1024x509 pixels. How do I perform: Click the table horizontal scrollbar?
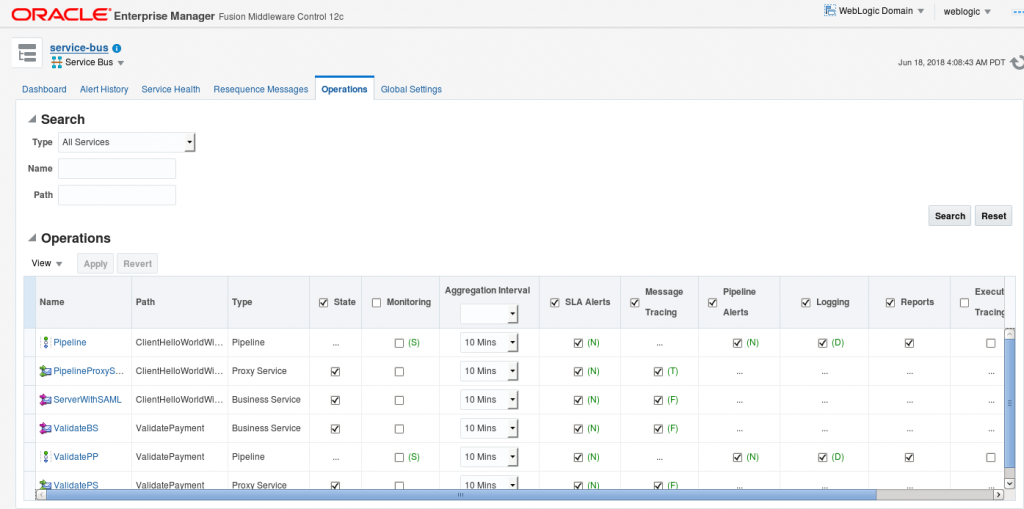click(x=460, y=495)
